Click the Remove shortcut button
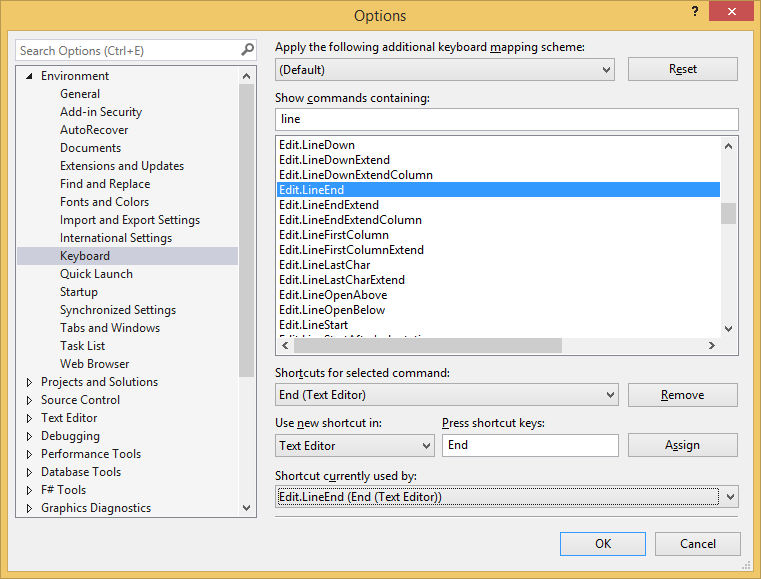The height and width of the screenshot is (579, 761). [x=682, y=395]
